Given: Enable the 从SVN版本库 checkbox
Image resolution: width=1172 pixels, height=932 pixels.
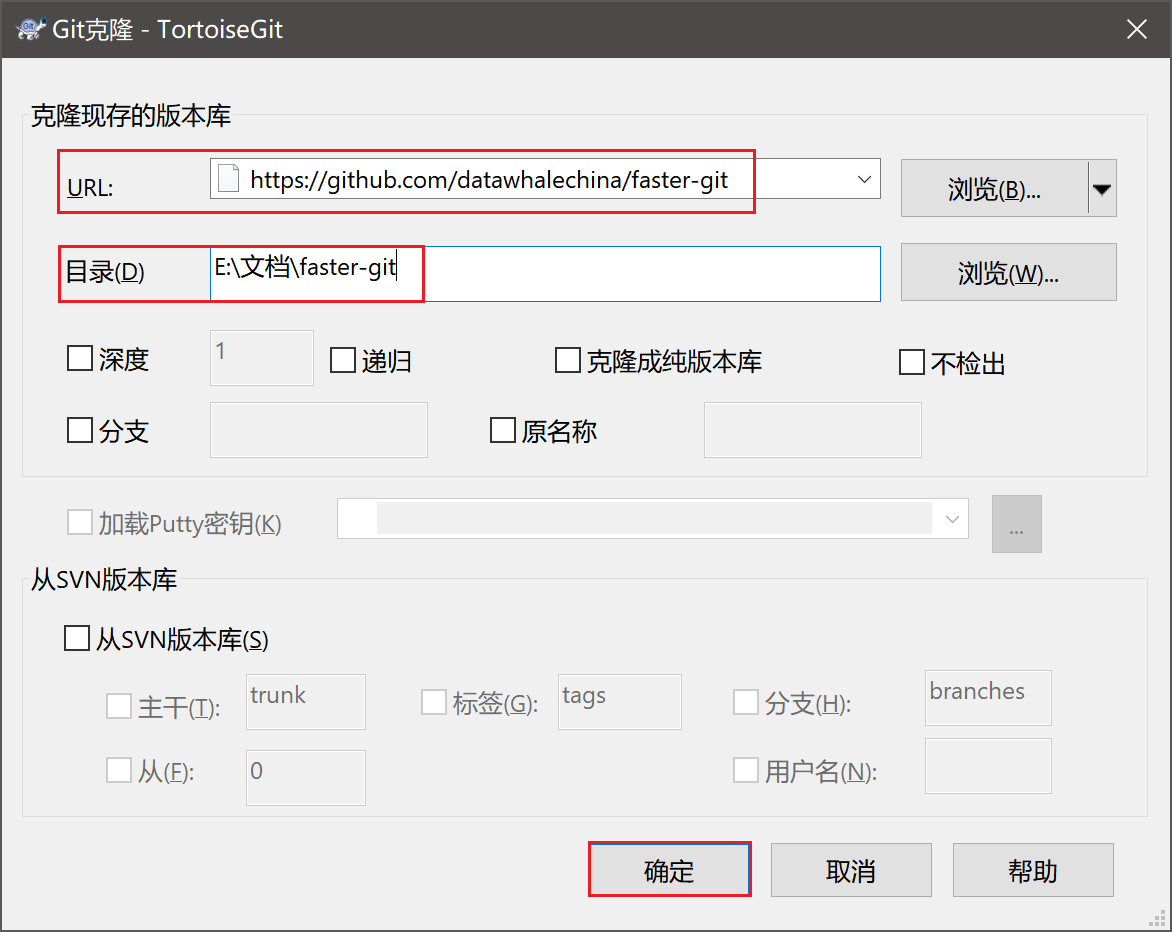Looking at the screenshot, I should point(77,639).
